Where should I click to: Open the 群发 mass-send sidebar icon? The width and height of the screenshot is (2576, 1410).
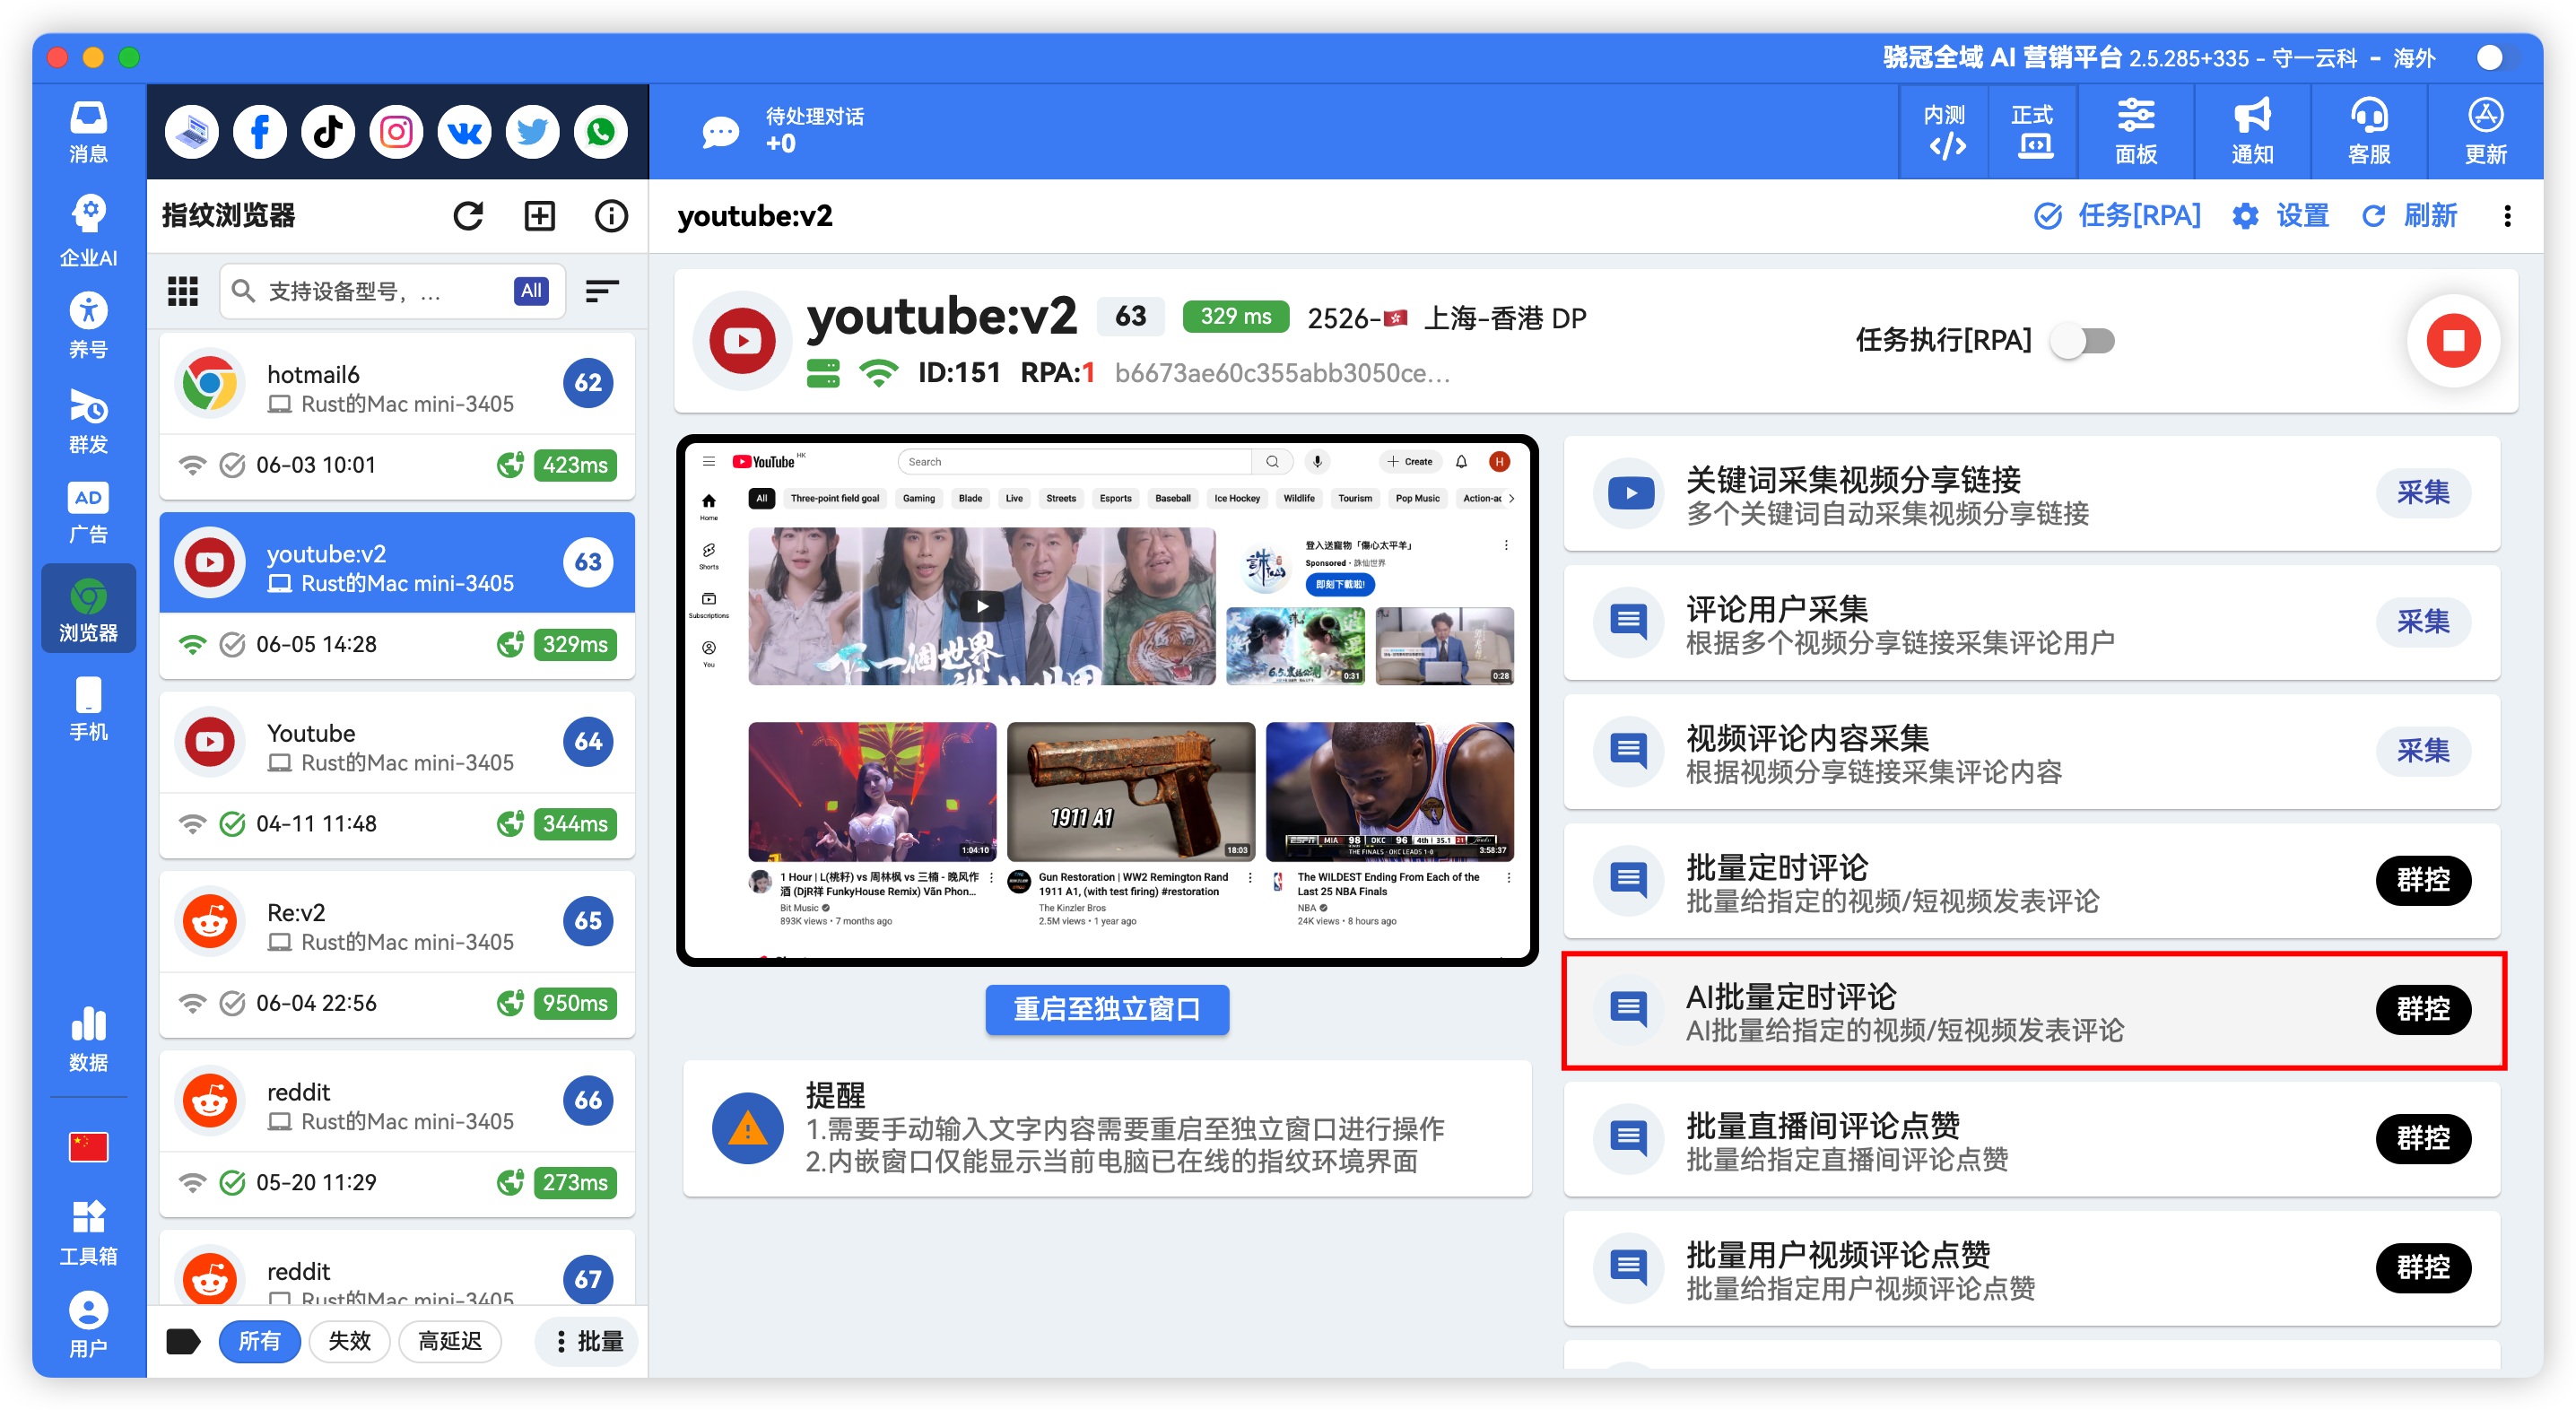88,421
